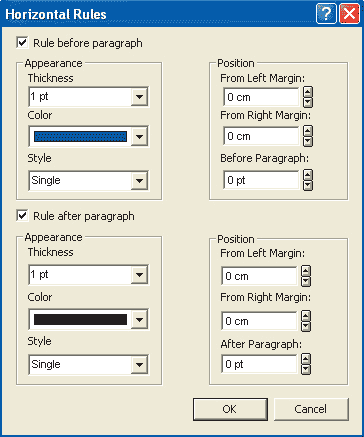
Task: Toggle Rule before paragraph checkbox
Action: coord(22,43)
